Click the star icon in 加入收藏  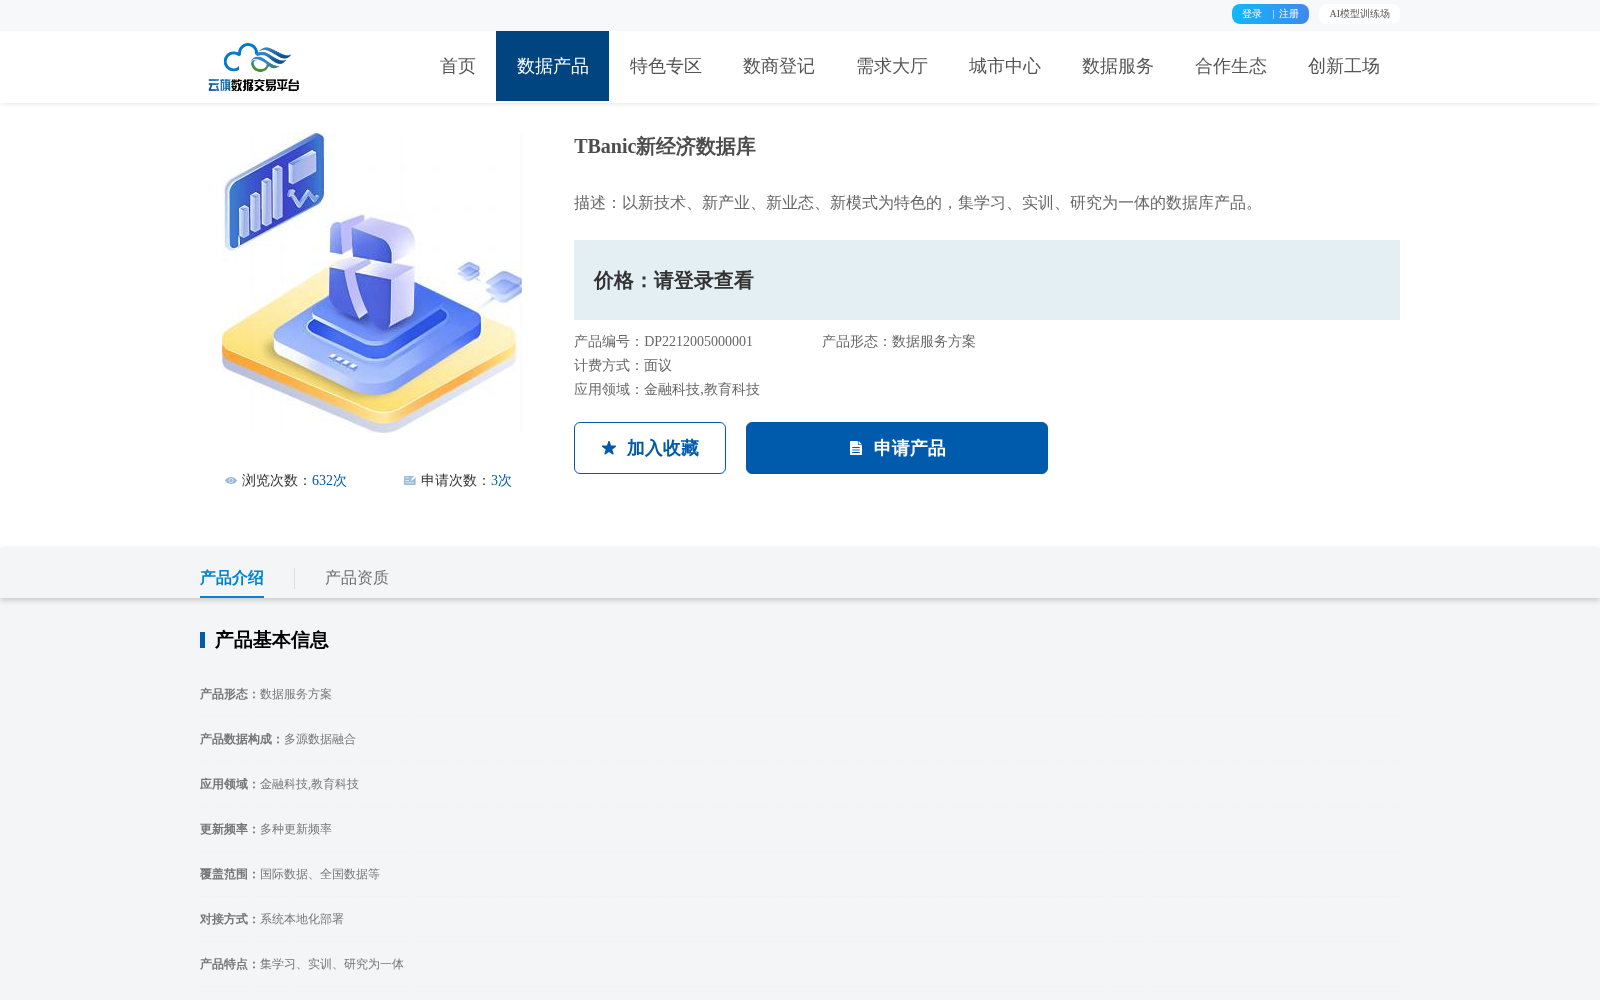[x=609, y=448]
